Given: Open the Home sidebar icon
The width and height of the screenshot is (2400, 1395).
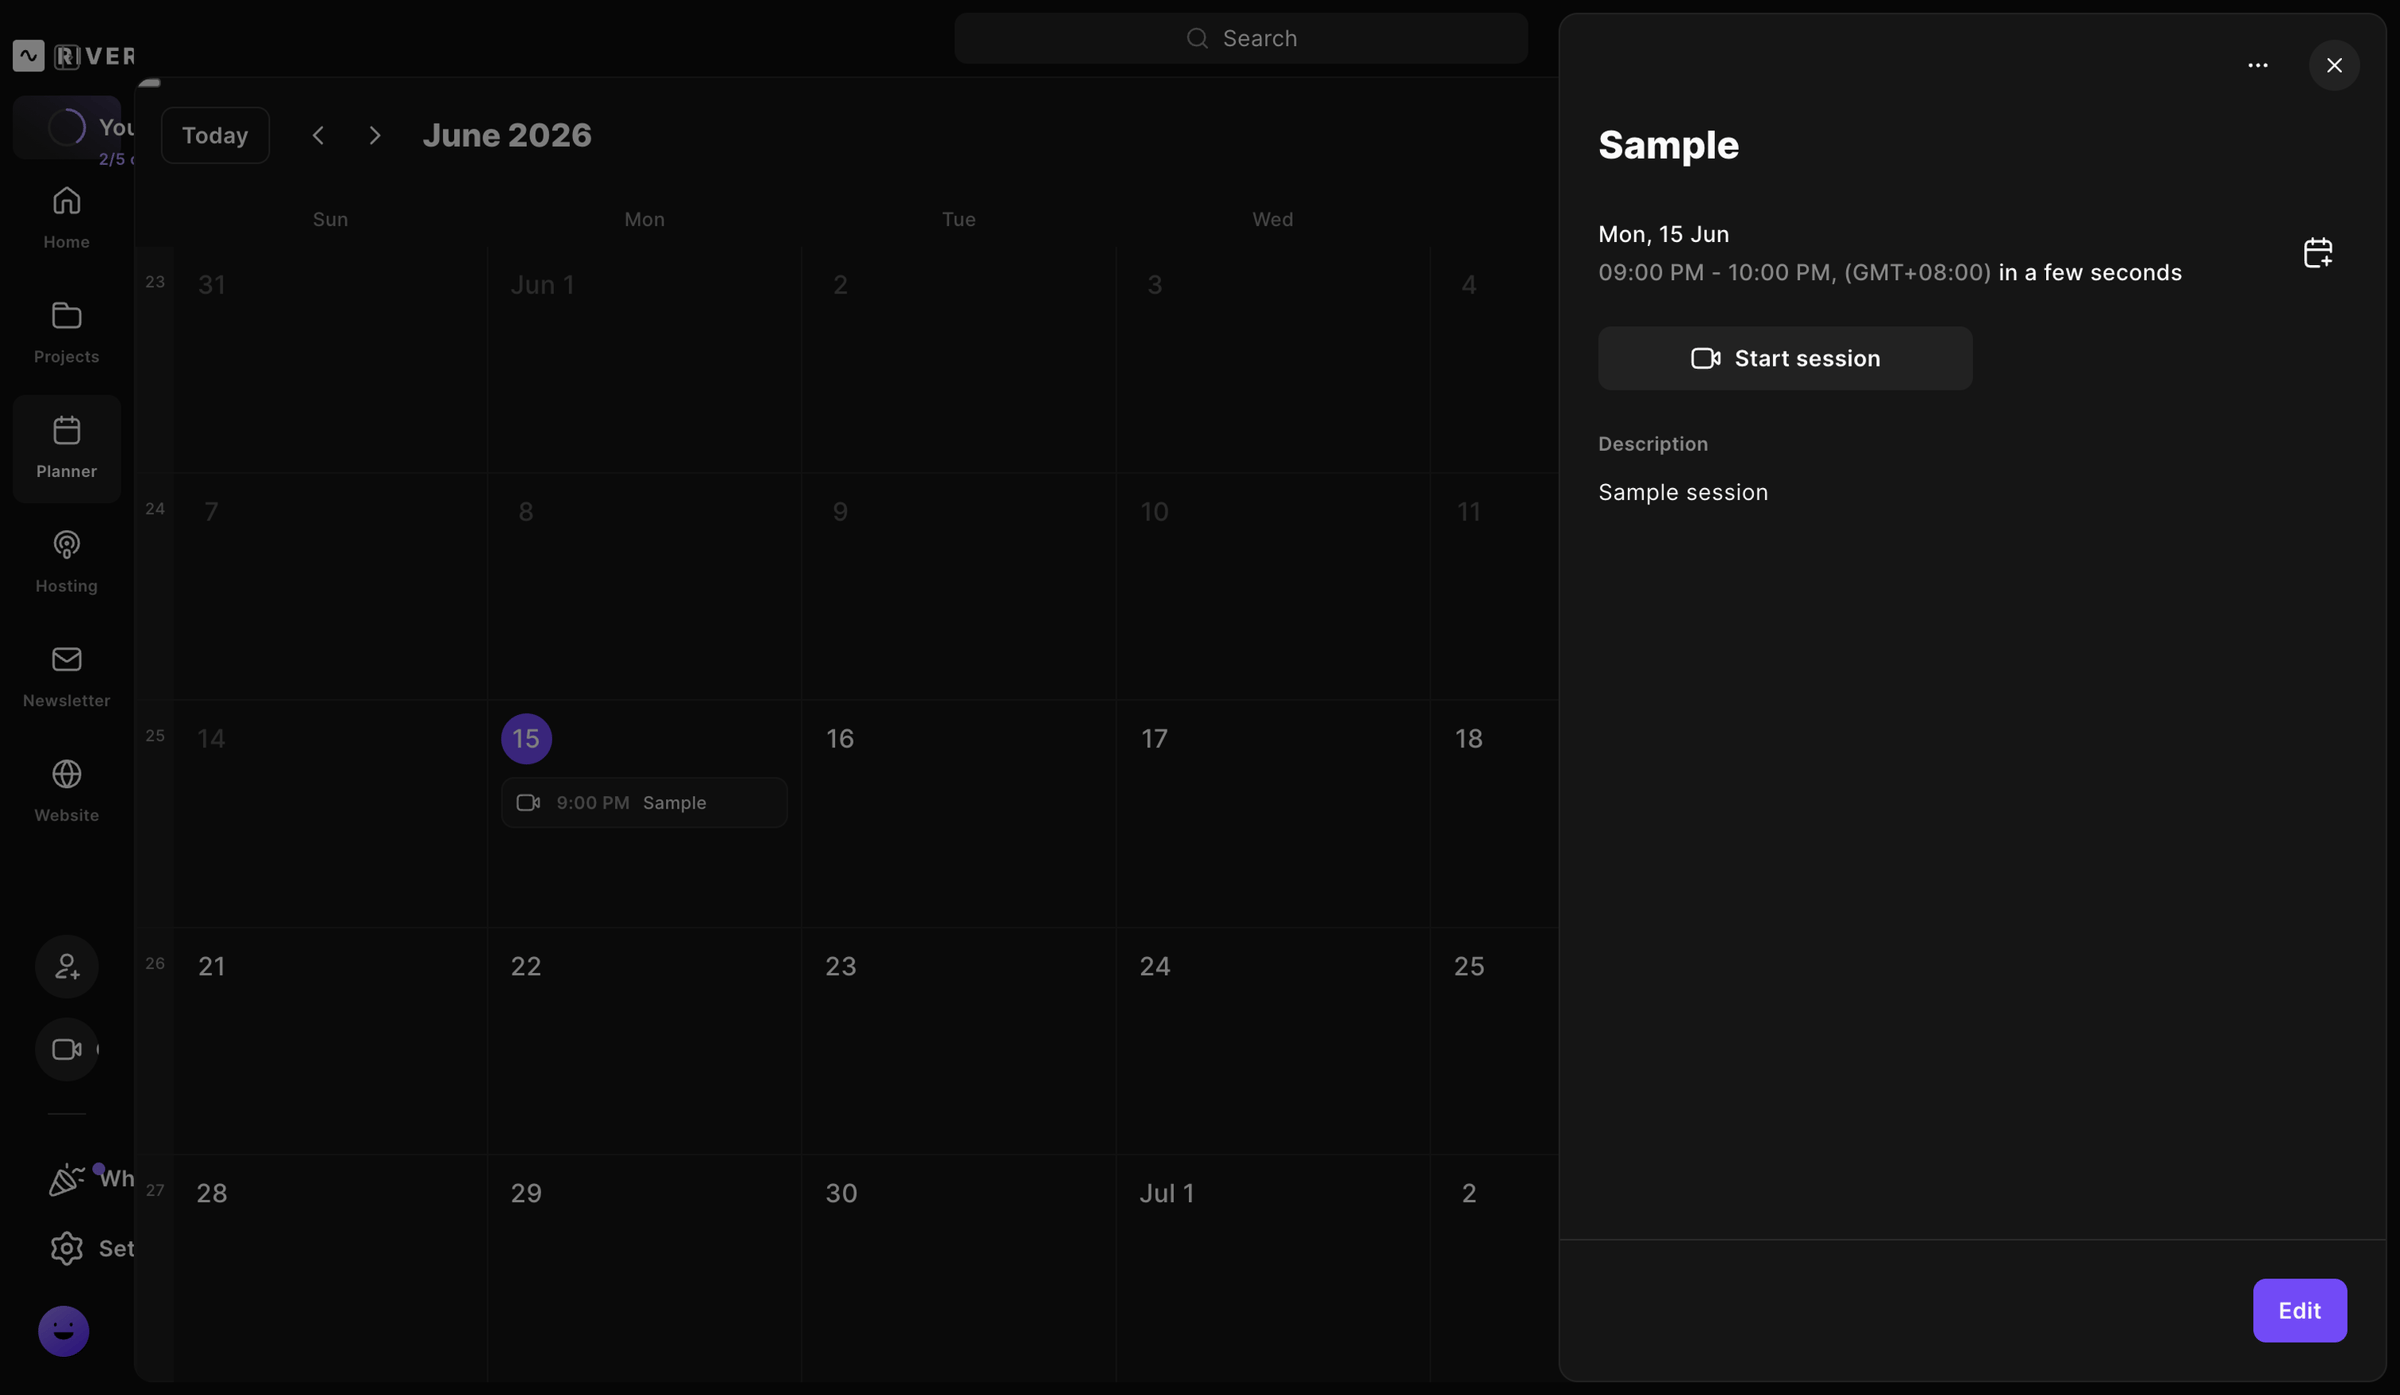Looking at the screenshot, I should coord(66,201).
